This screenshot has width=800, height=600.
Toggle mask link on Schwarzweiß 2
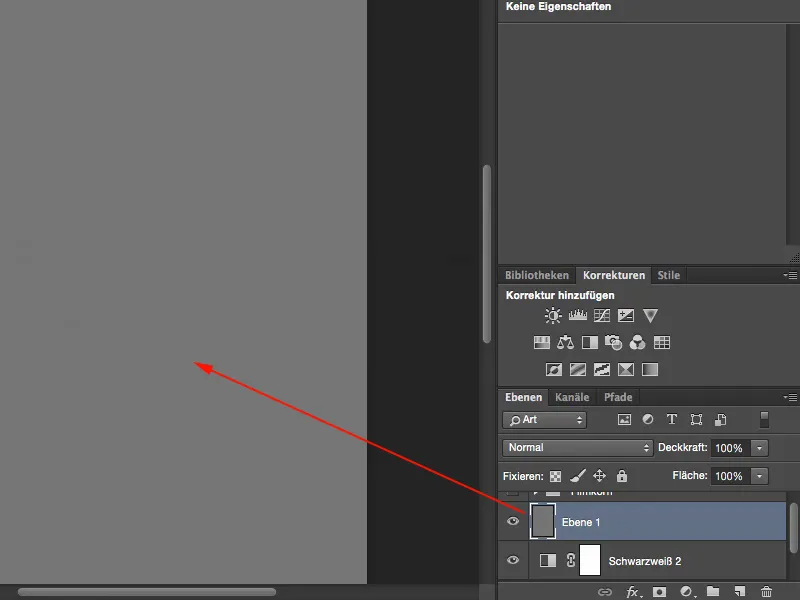point(570,560)
